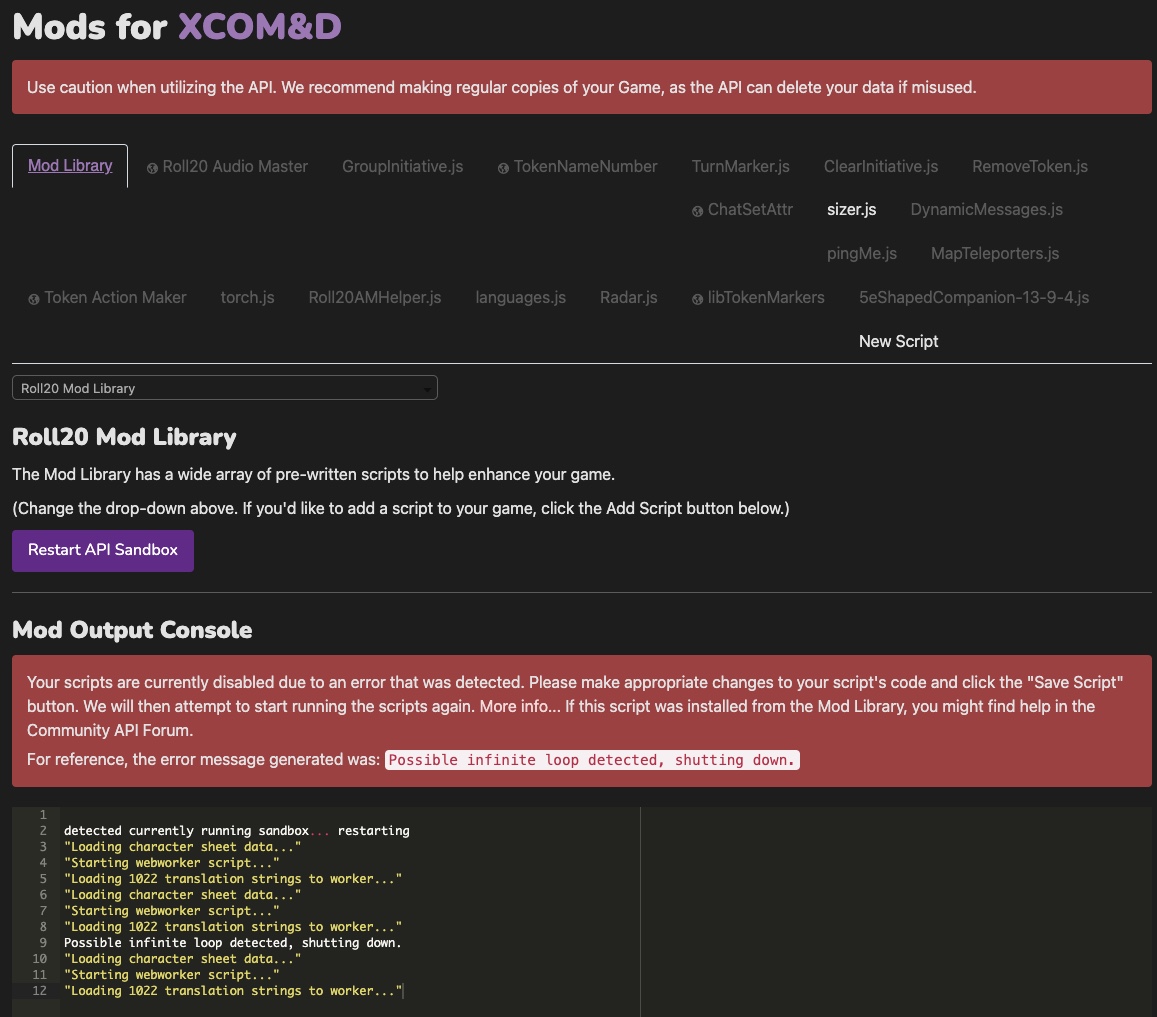
Task: Click the Mod Output Console heading
Action: tap(132, 630)
